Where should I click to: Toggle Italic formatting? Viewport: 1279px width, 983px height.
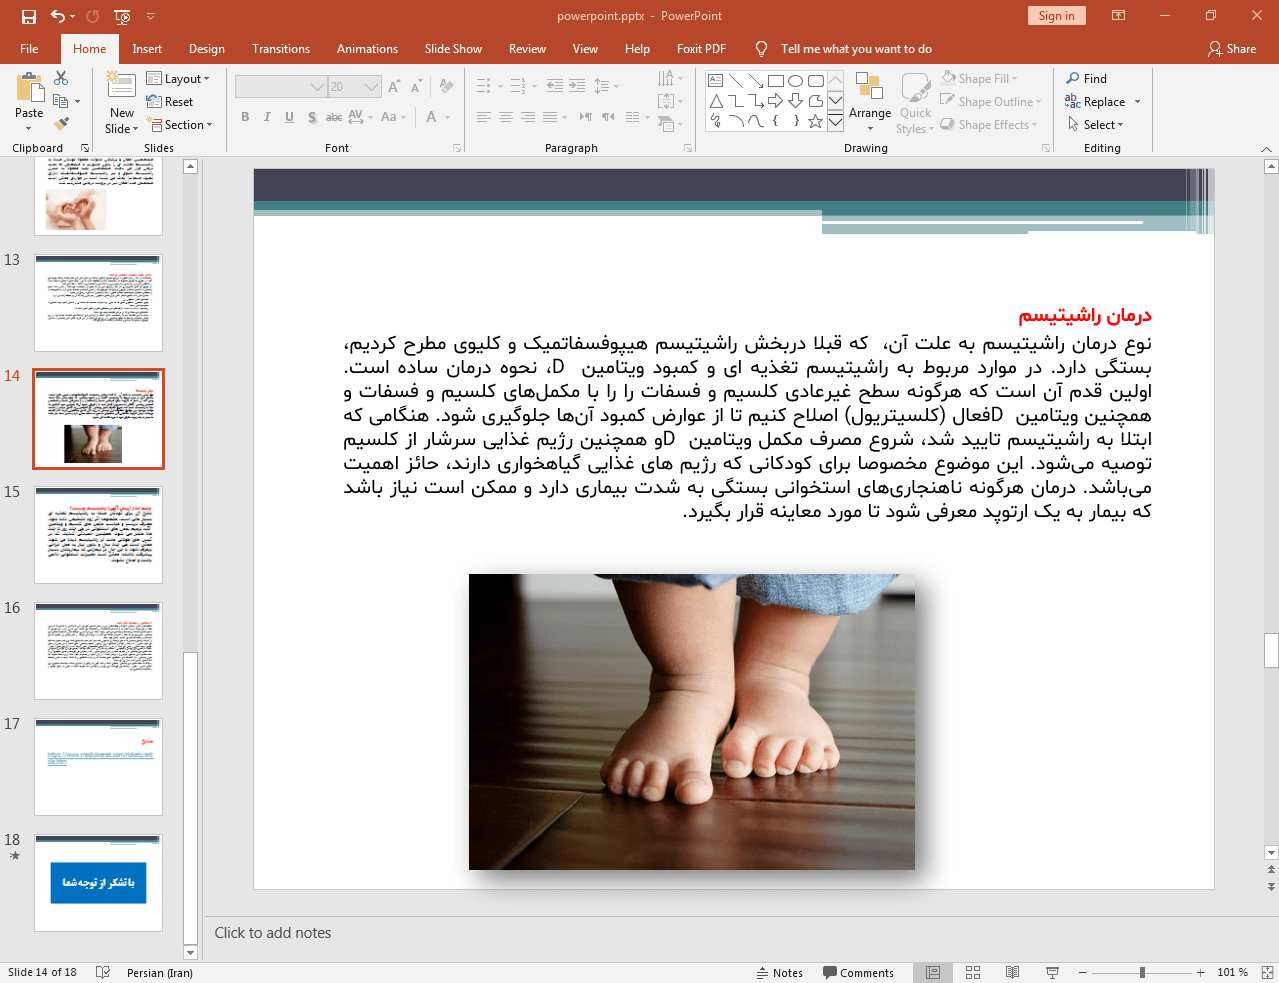(267, 117)
